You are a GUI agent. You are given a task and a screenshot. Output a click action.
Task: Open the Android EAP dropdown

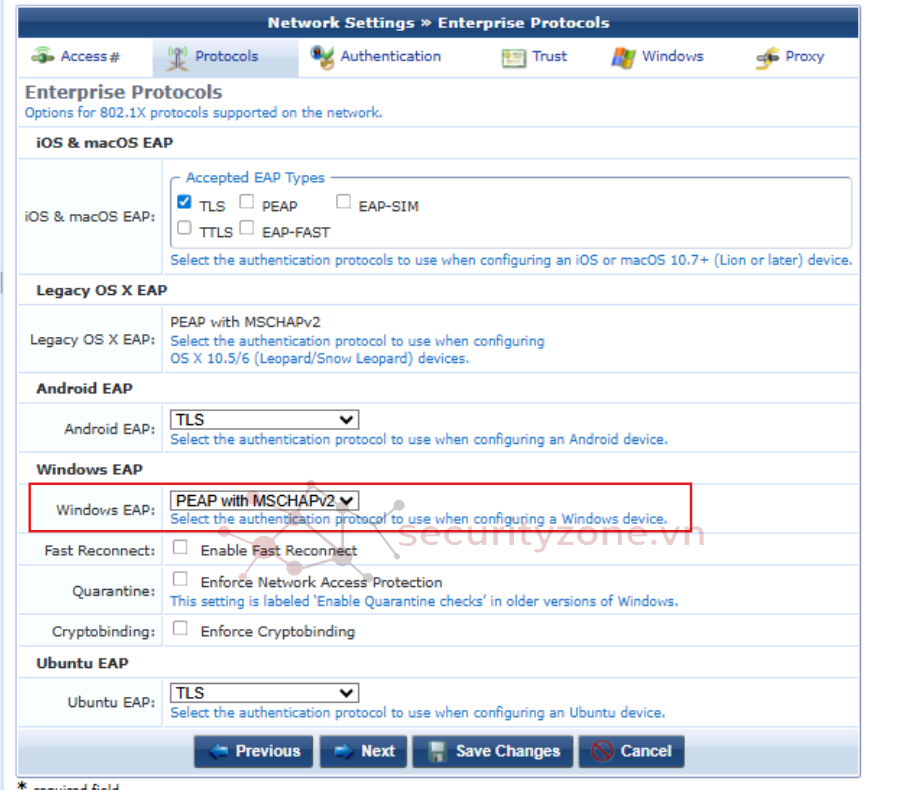pyautogui.click(x=264, y=420)
